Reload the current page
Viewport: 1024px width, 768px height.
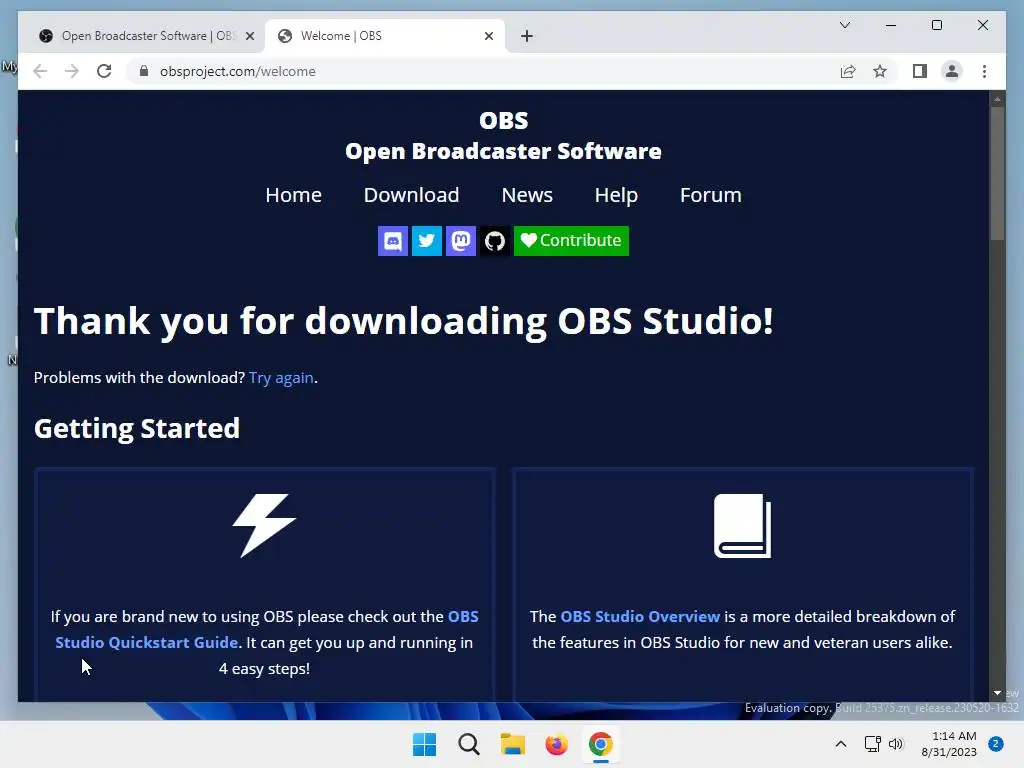point(104,71)
